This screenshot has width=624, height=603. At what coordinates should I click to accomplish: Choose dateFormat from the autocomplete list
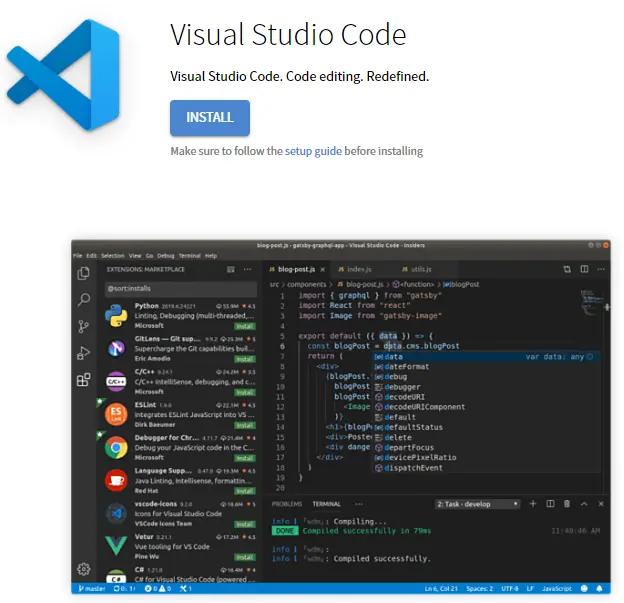pyautogui.click(x=407, y=367)
